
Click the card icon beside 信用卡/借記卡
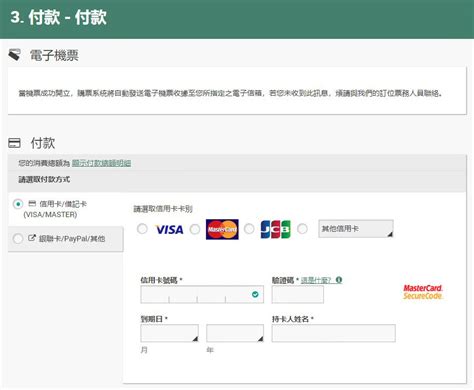32,203
